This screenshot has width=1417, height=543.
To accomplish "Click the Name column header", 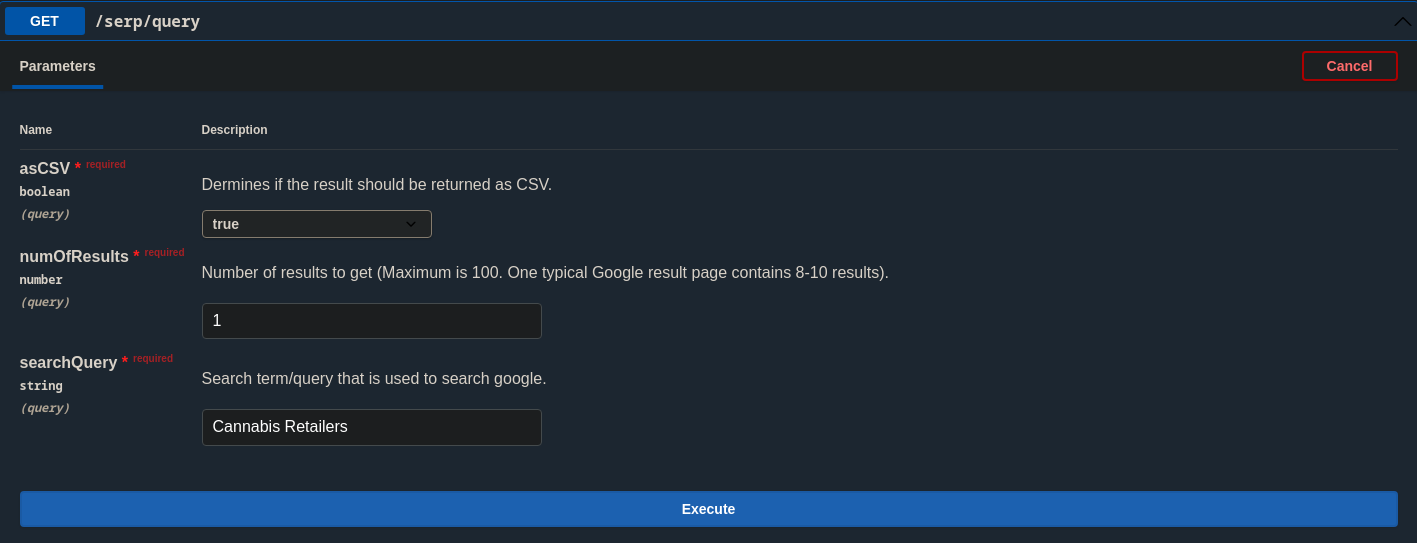I will tap(36, 130).
